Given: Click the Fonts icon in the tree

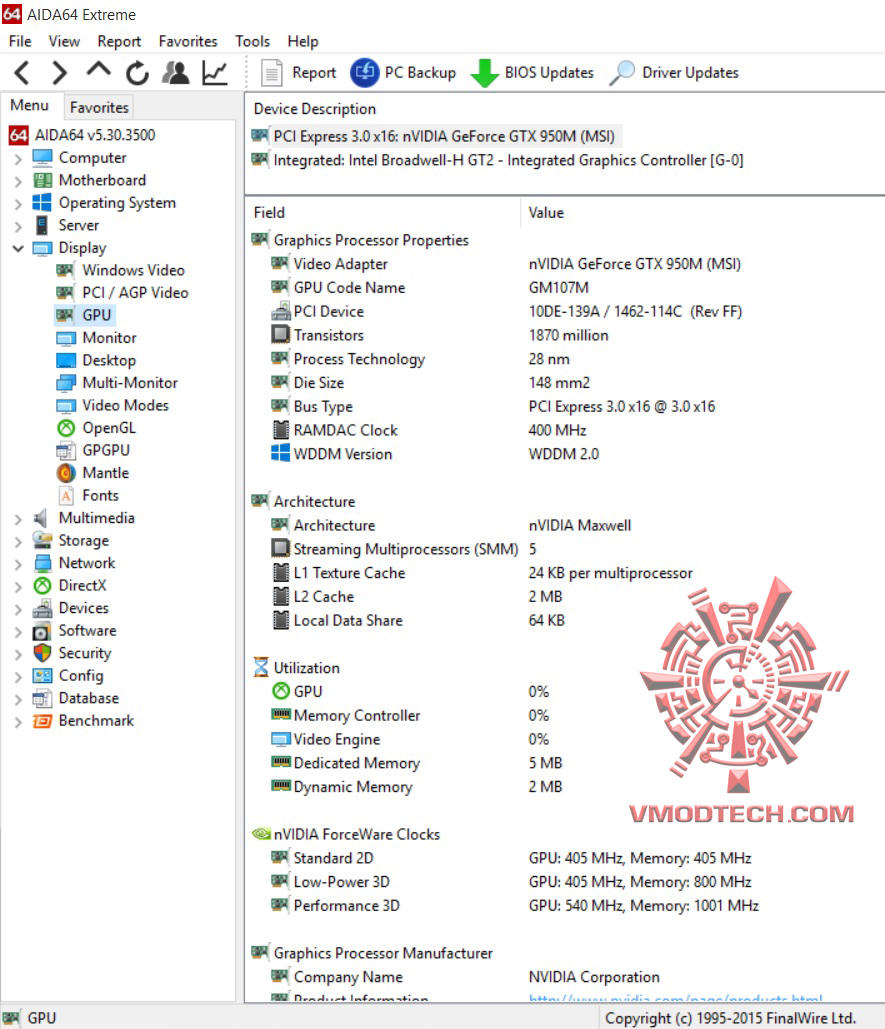Looking at the screenshot, I should click(66, 495).
